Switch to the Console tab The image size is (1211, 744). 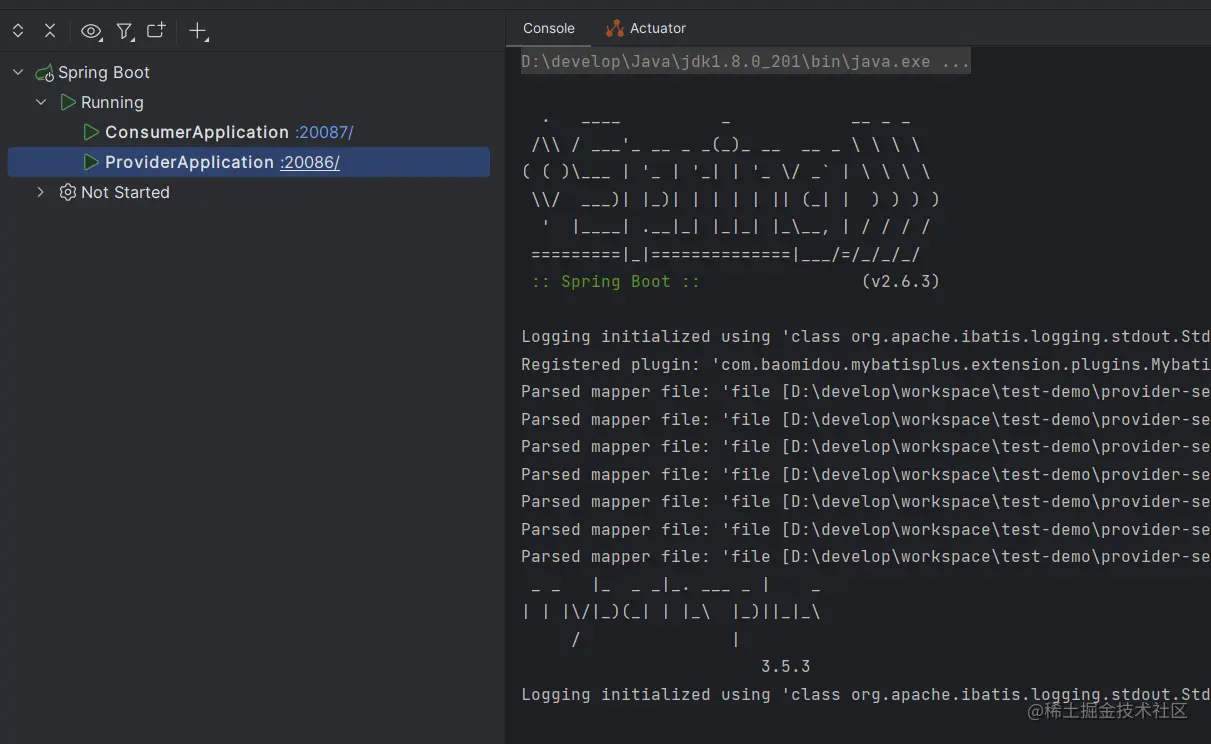tap(549, 28)
